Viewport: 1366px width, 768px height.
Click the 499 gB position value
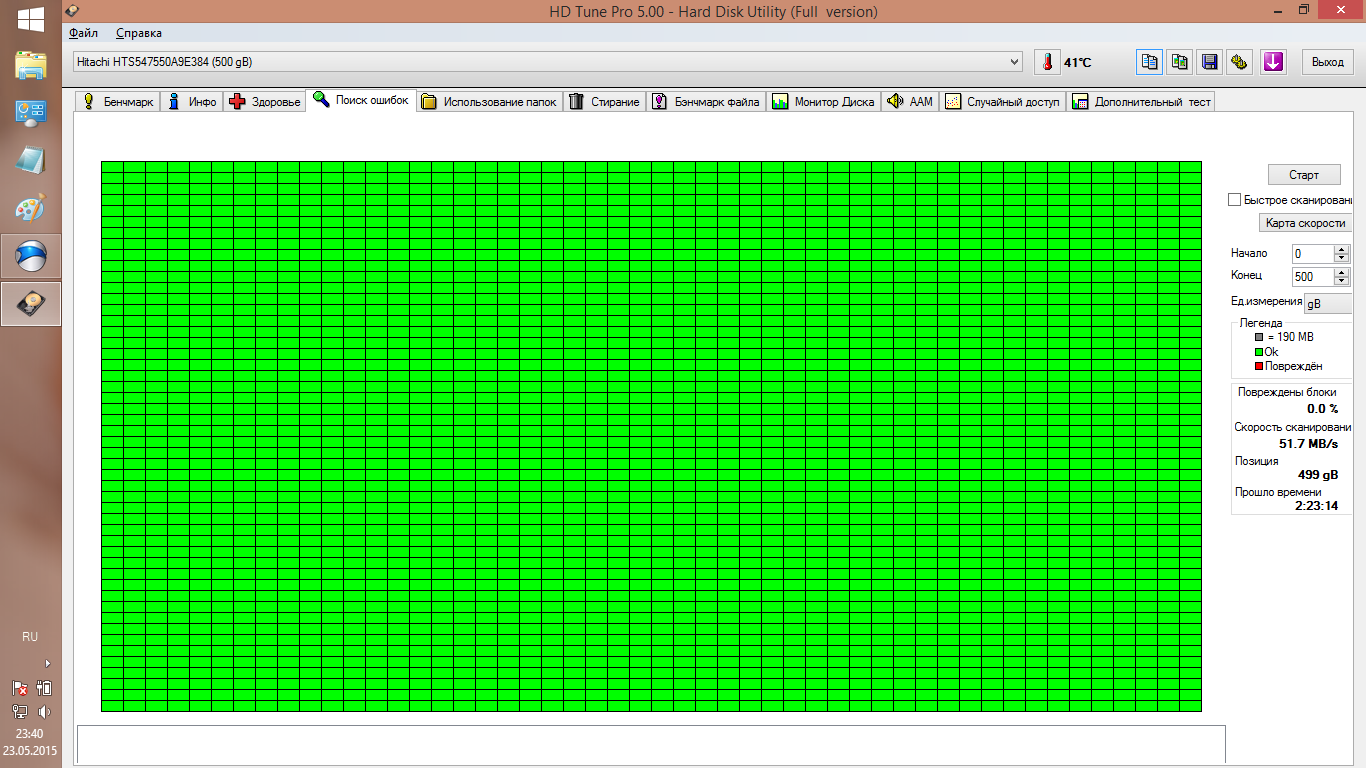pos(1318,475)
